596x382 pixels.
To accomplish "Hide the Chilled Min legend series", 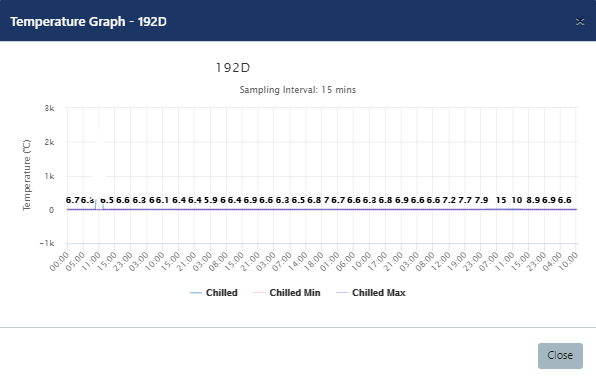I will pyautogui.click(x=287, y=293).
